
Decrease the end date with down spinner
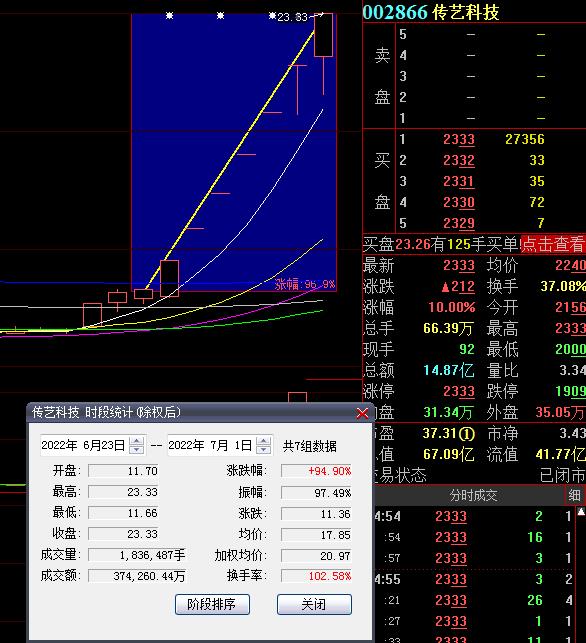point(263,449)
